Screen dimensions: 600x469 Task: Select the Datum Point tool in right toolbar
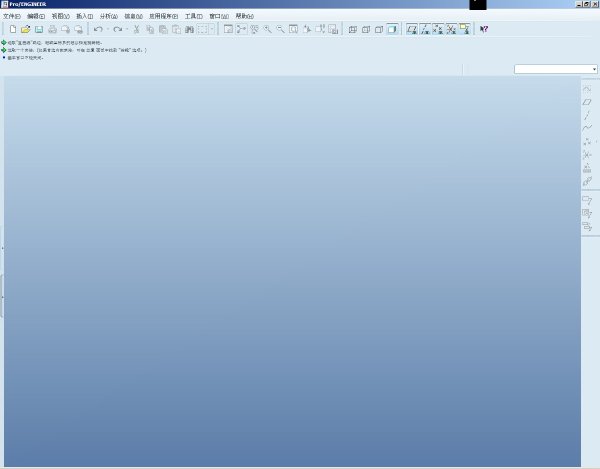click(x=587, y=142)
